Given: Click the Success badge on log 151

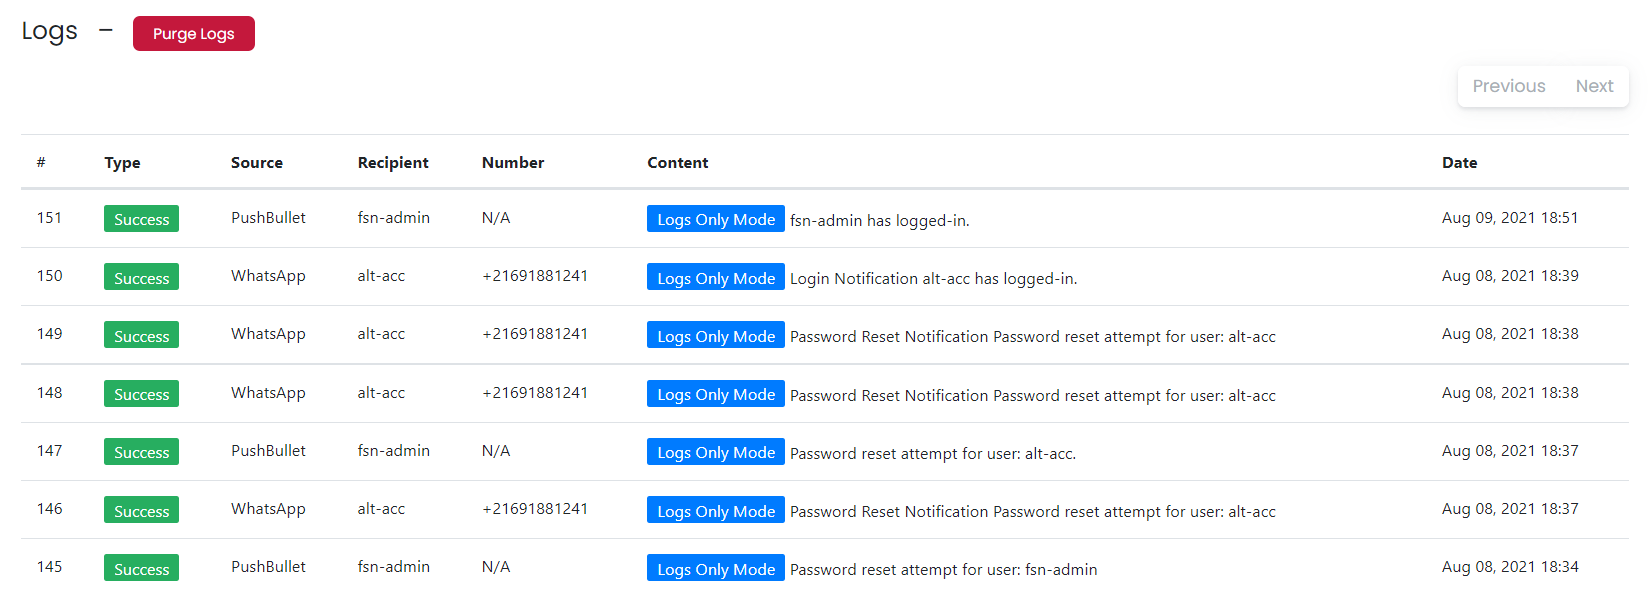Looking at the screenshot, I should point(141,219).
